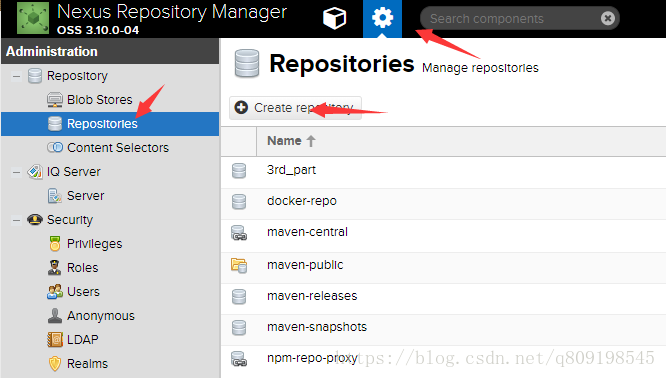Click the docker-repo database icon
The image size is (666, 378).
(239, 201)
